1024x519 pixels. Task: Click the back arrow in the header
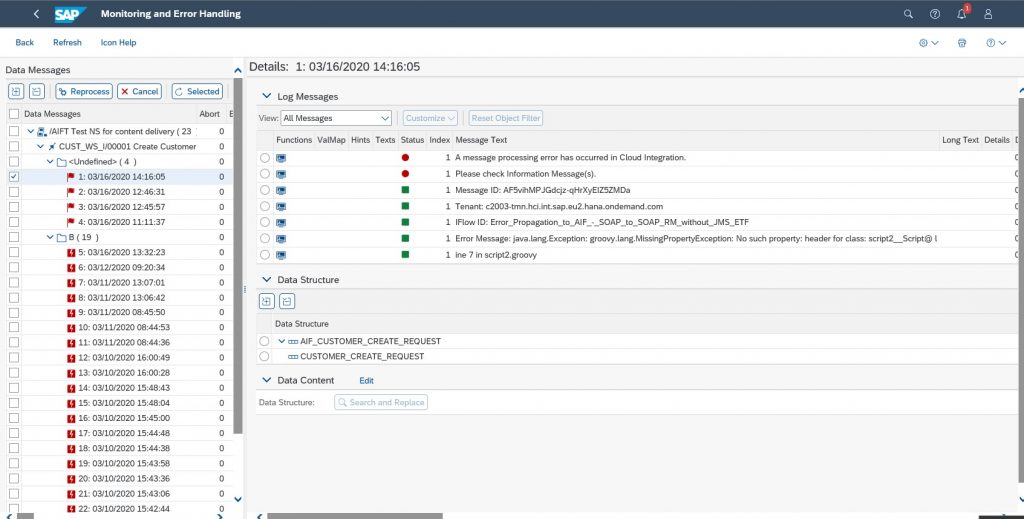coord(36,14)
